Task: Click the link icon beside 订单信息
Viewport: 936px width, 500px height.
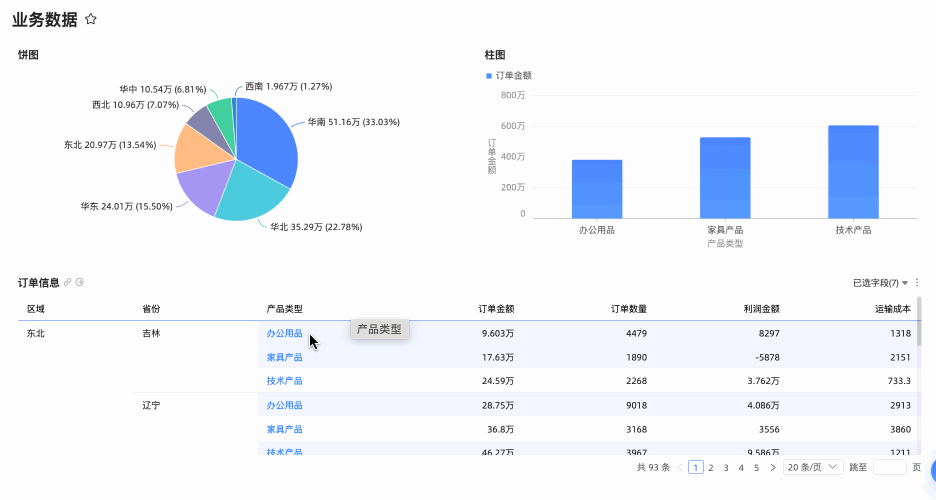Action: 68,282
